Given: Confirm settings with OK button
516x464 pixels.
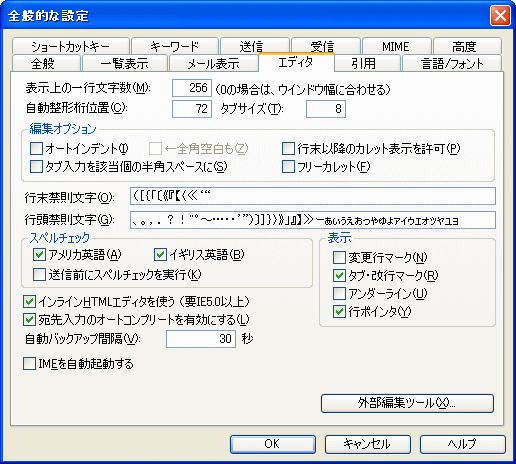Looking at the screenshot, I should pos(273,444).
